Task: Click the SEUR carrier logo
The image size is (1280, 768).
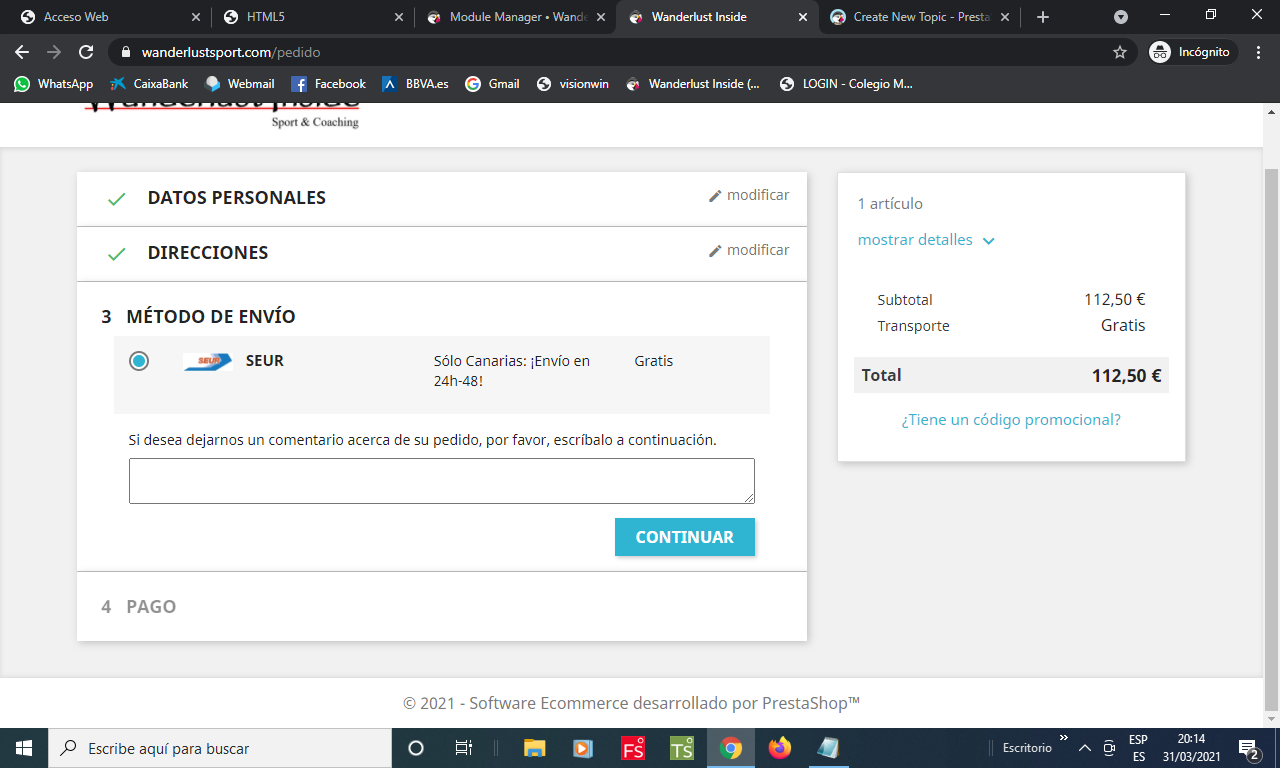Action: [x=208, y=361]
